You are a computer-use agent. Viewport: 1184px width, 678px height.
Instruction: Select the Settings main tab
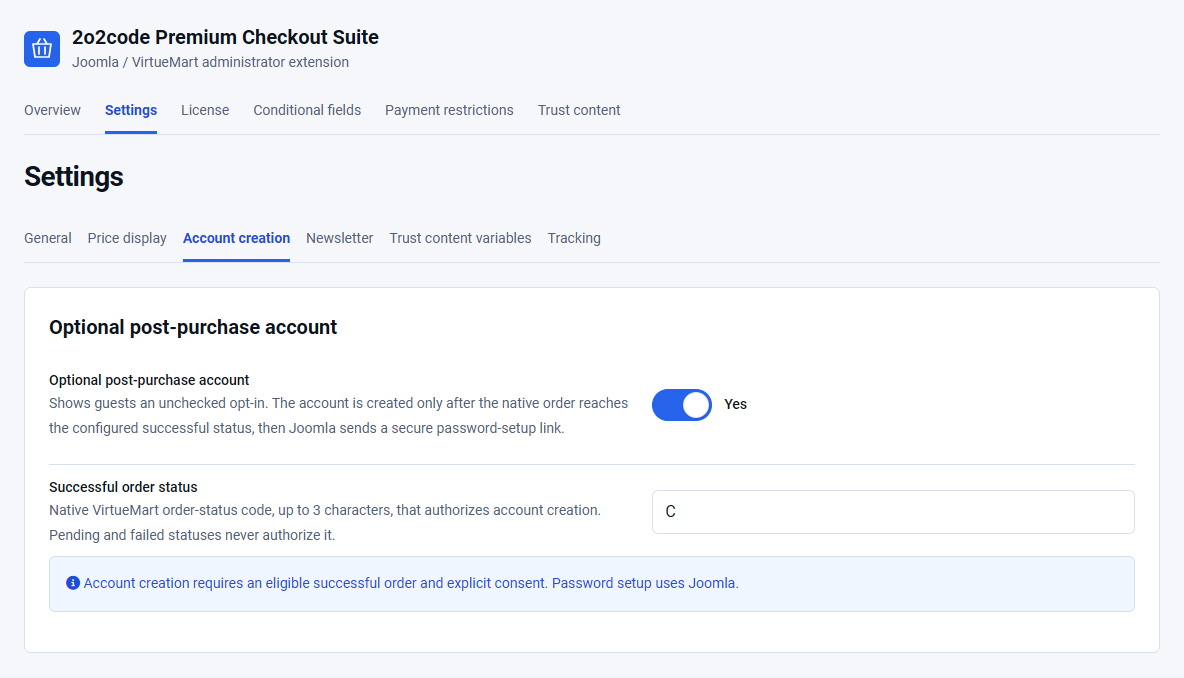coord(131,110)
